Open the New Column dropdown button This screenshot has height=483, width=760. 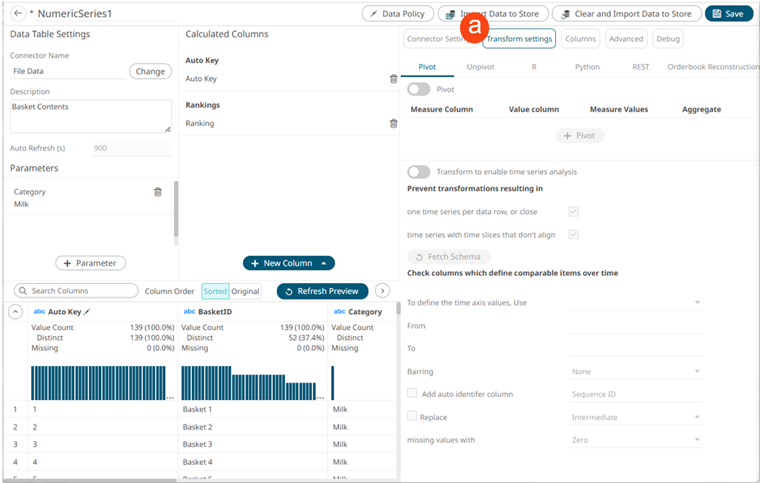coord(288,263)
